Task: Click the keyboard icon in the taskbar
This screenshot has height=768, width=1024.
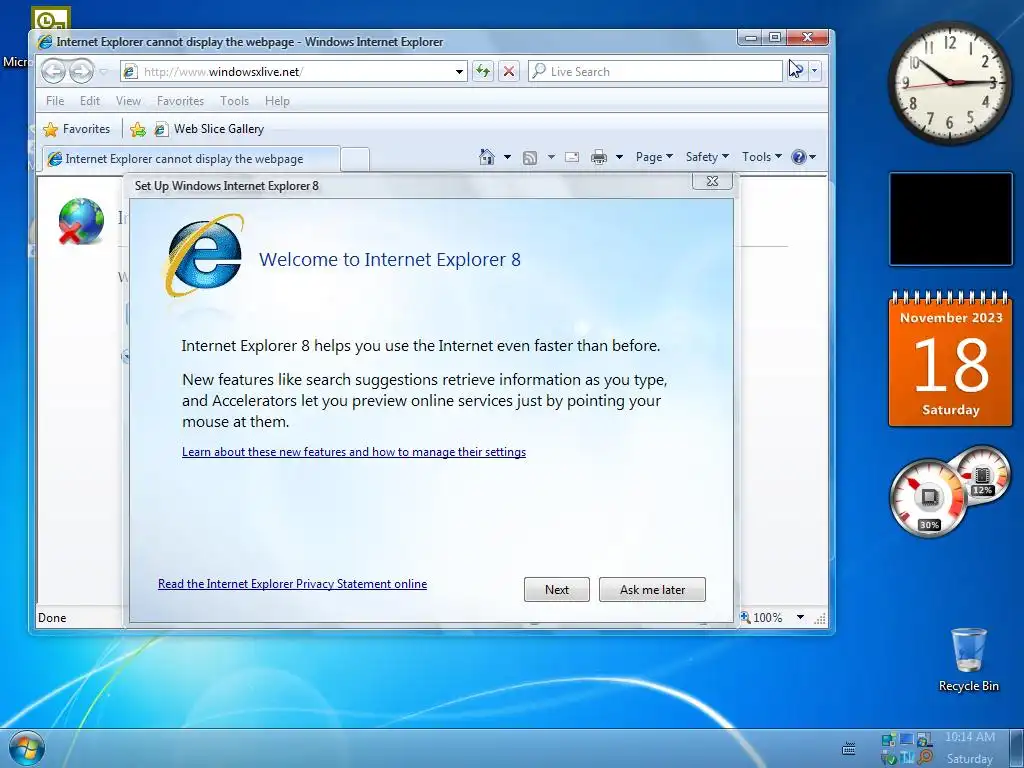Action: [848, 748]
